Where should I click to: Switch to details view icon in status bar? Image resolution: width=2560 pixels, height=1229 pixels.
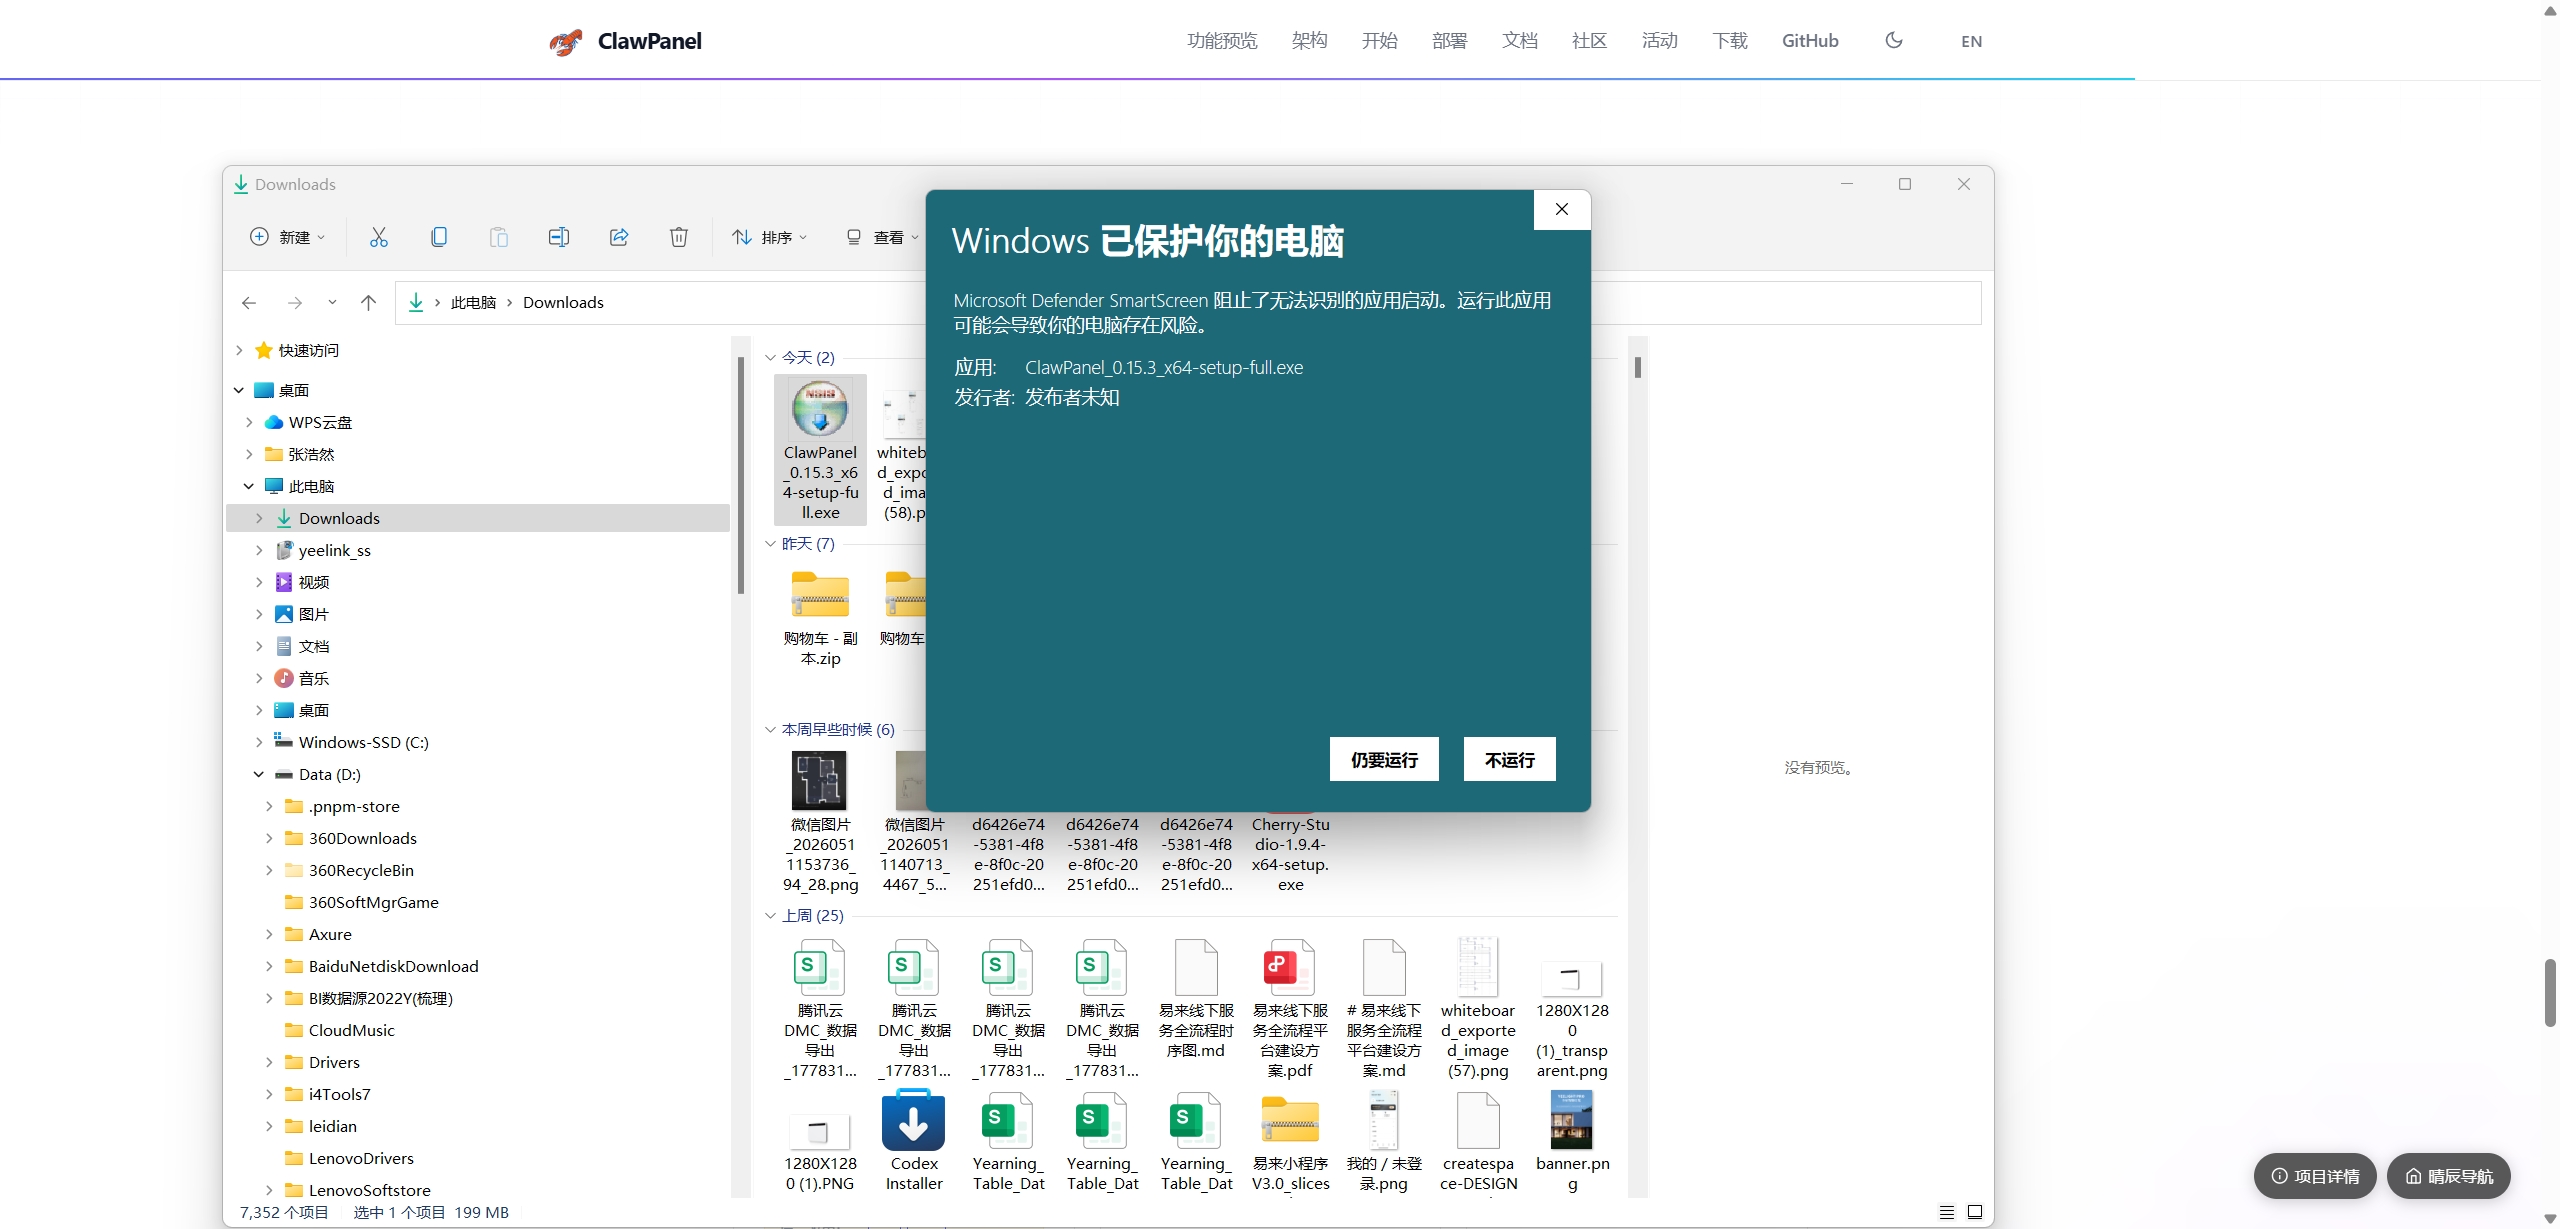[x=1946, y=1212]
